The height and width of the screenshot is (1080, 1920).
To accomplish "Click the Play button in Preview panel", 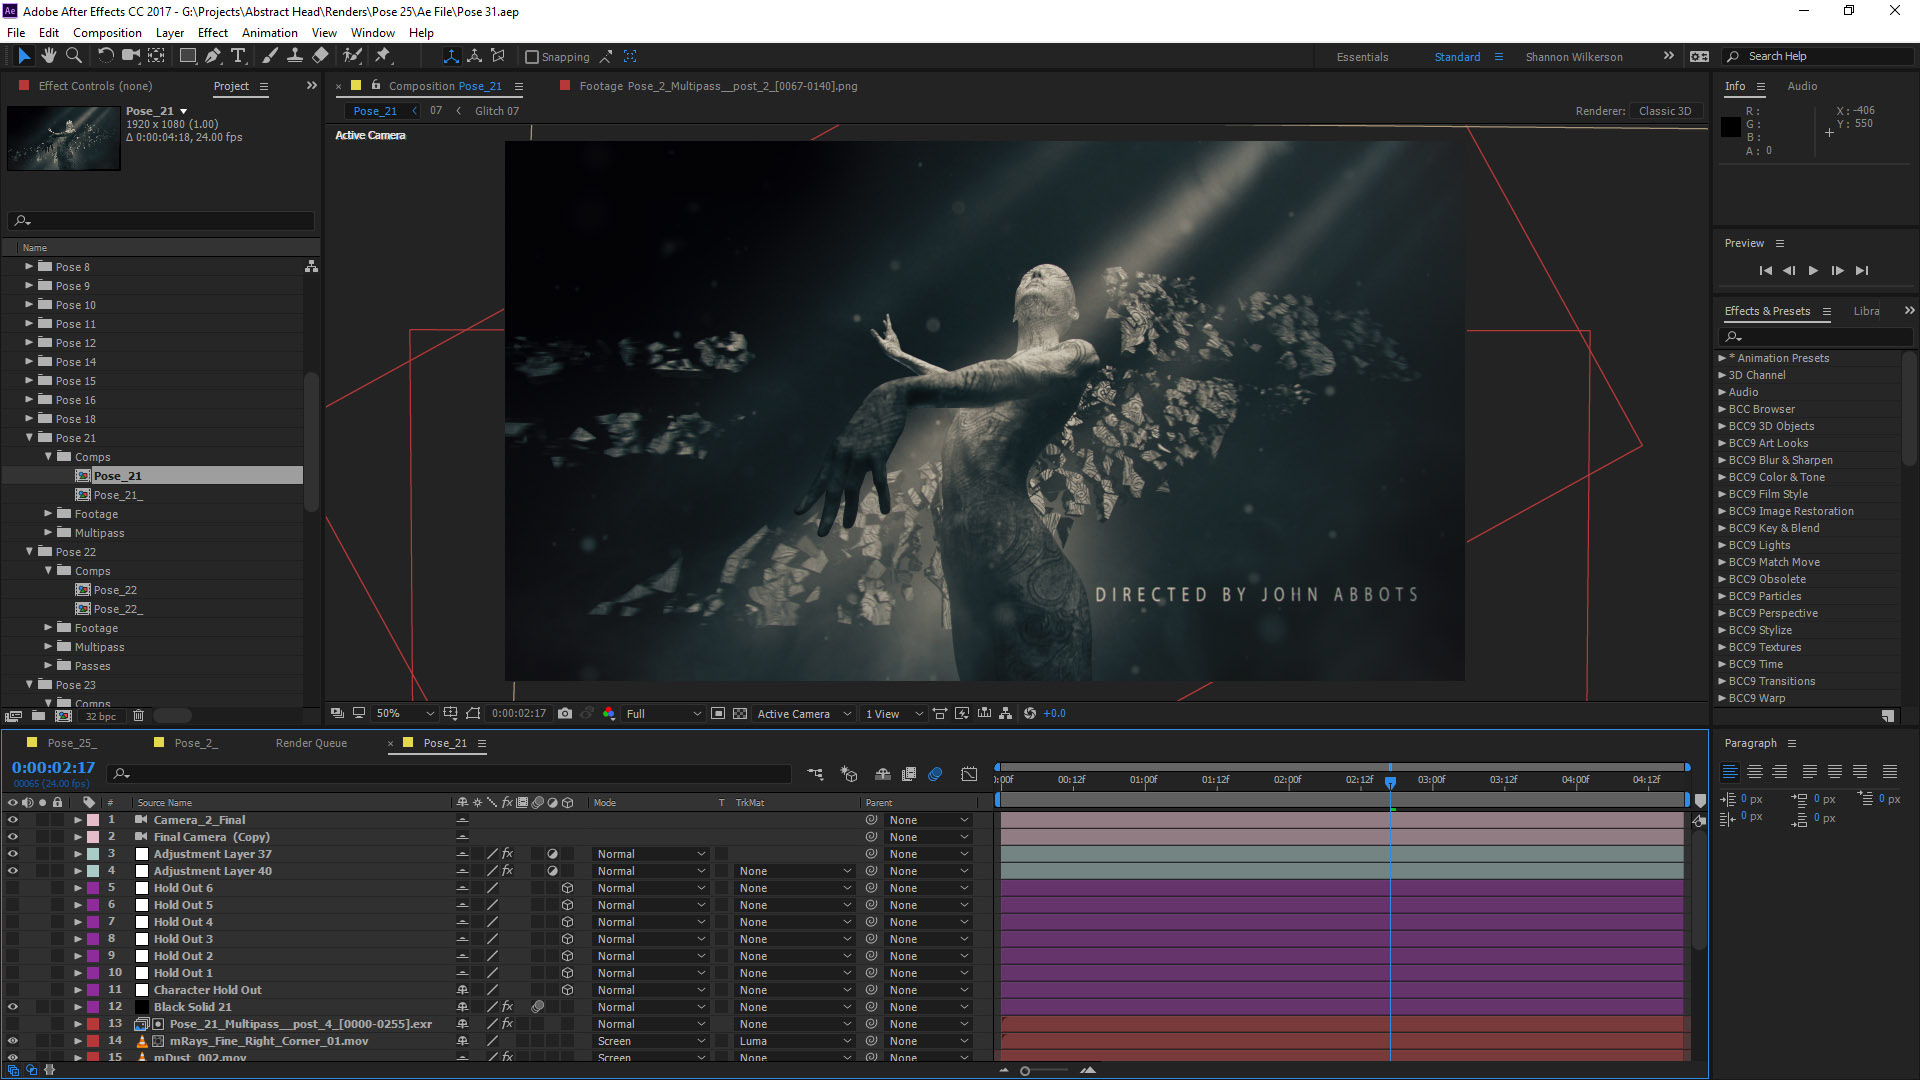I will pos(1813,271).
